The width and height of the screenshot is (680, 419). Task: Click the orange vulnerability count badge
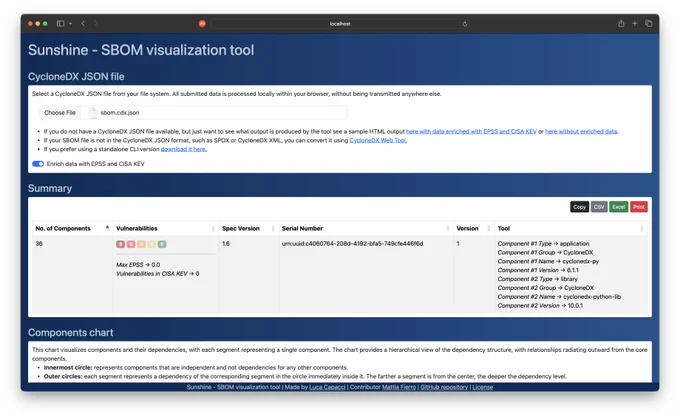(x=141, y=244)
